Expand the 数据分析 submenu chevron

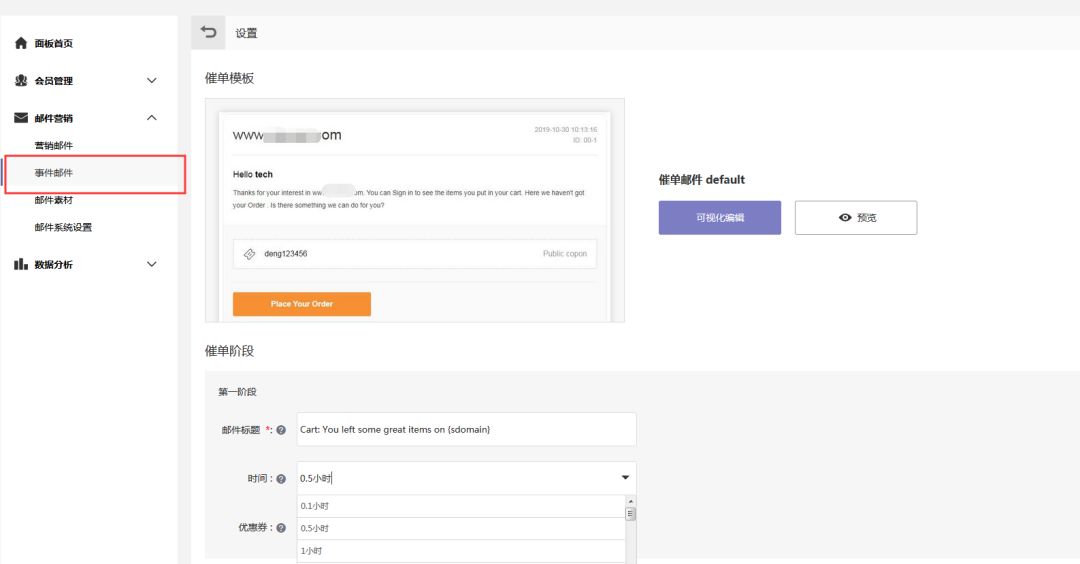(x=152, y=264)
